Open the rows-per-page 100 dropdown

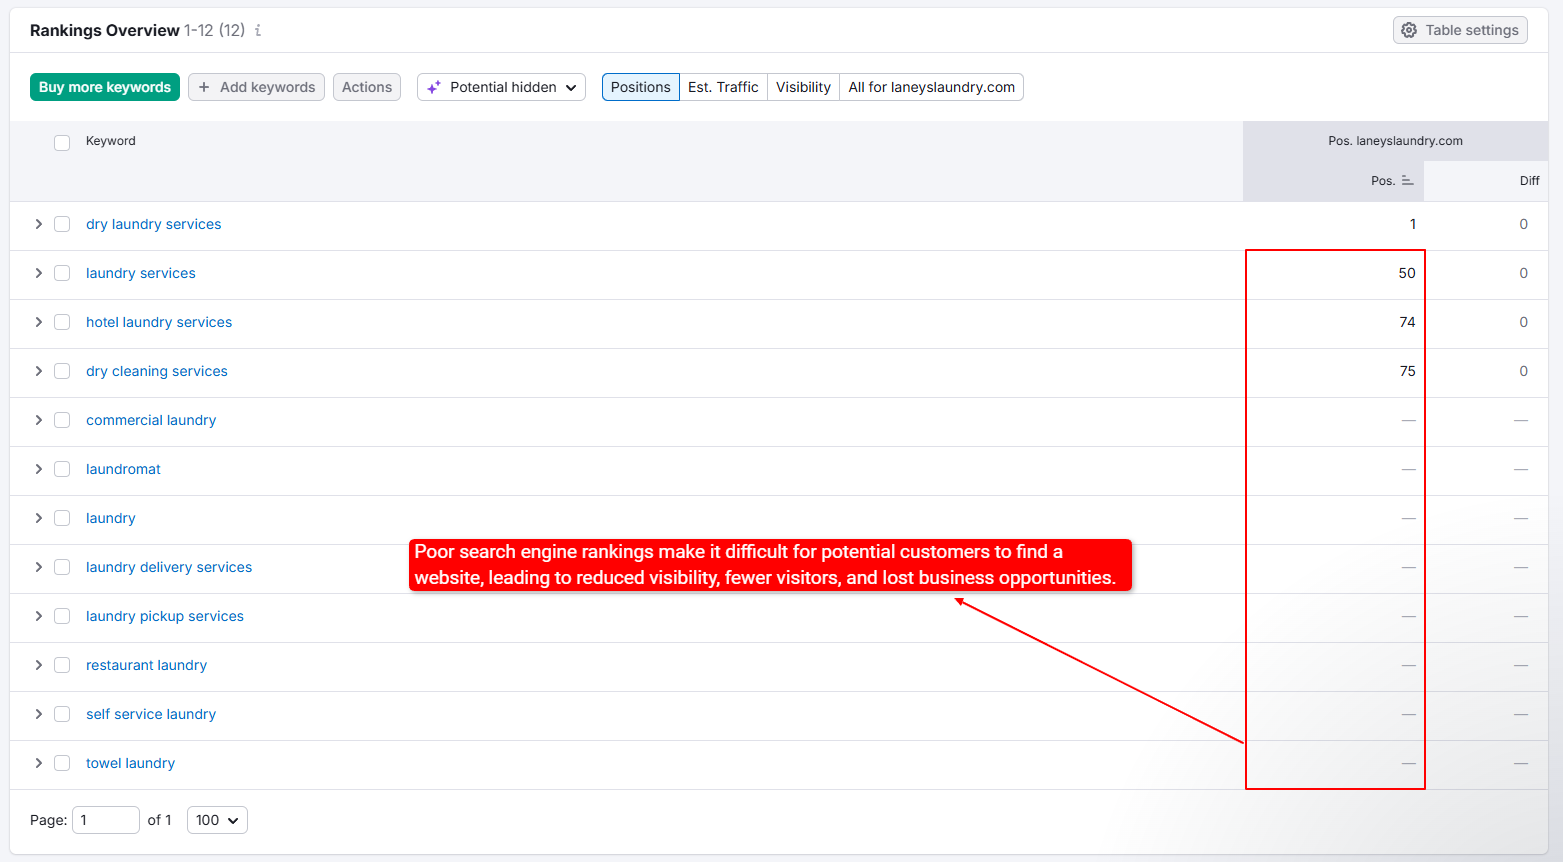[217, 820]
